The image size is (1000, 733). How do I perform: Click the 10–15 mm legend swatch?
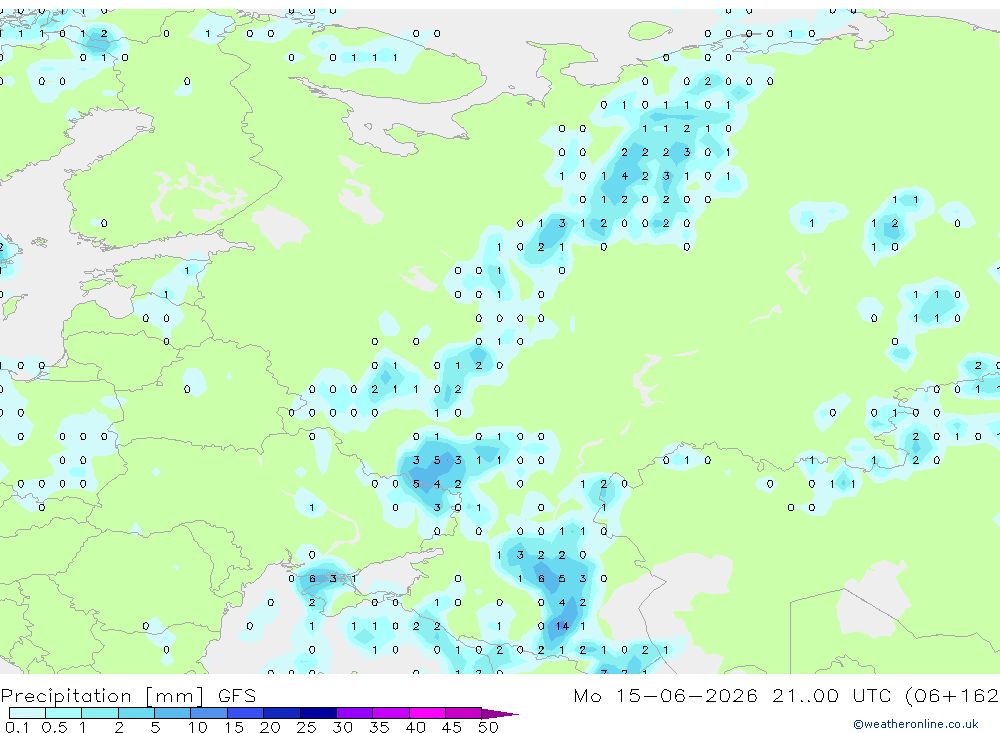(x=209, y=713)
